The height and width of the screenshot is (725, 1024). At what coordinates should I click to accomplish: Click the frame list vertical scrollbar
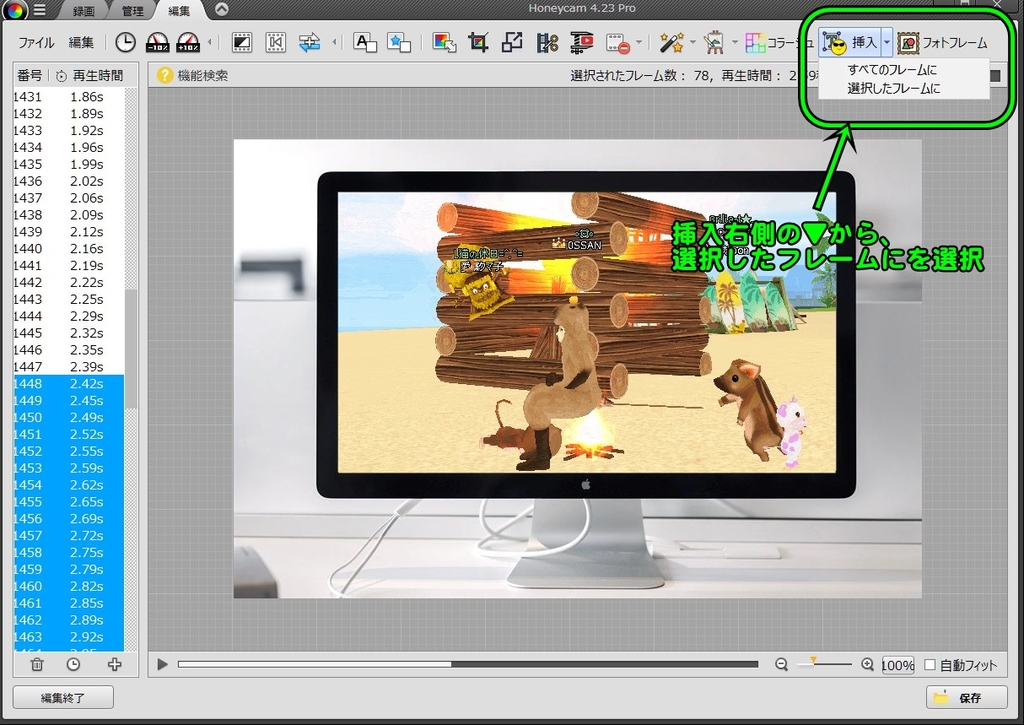click(131, 349)
